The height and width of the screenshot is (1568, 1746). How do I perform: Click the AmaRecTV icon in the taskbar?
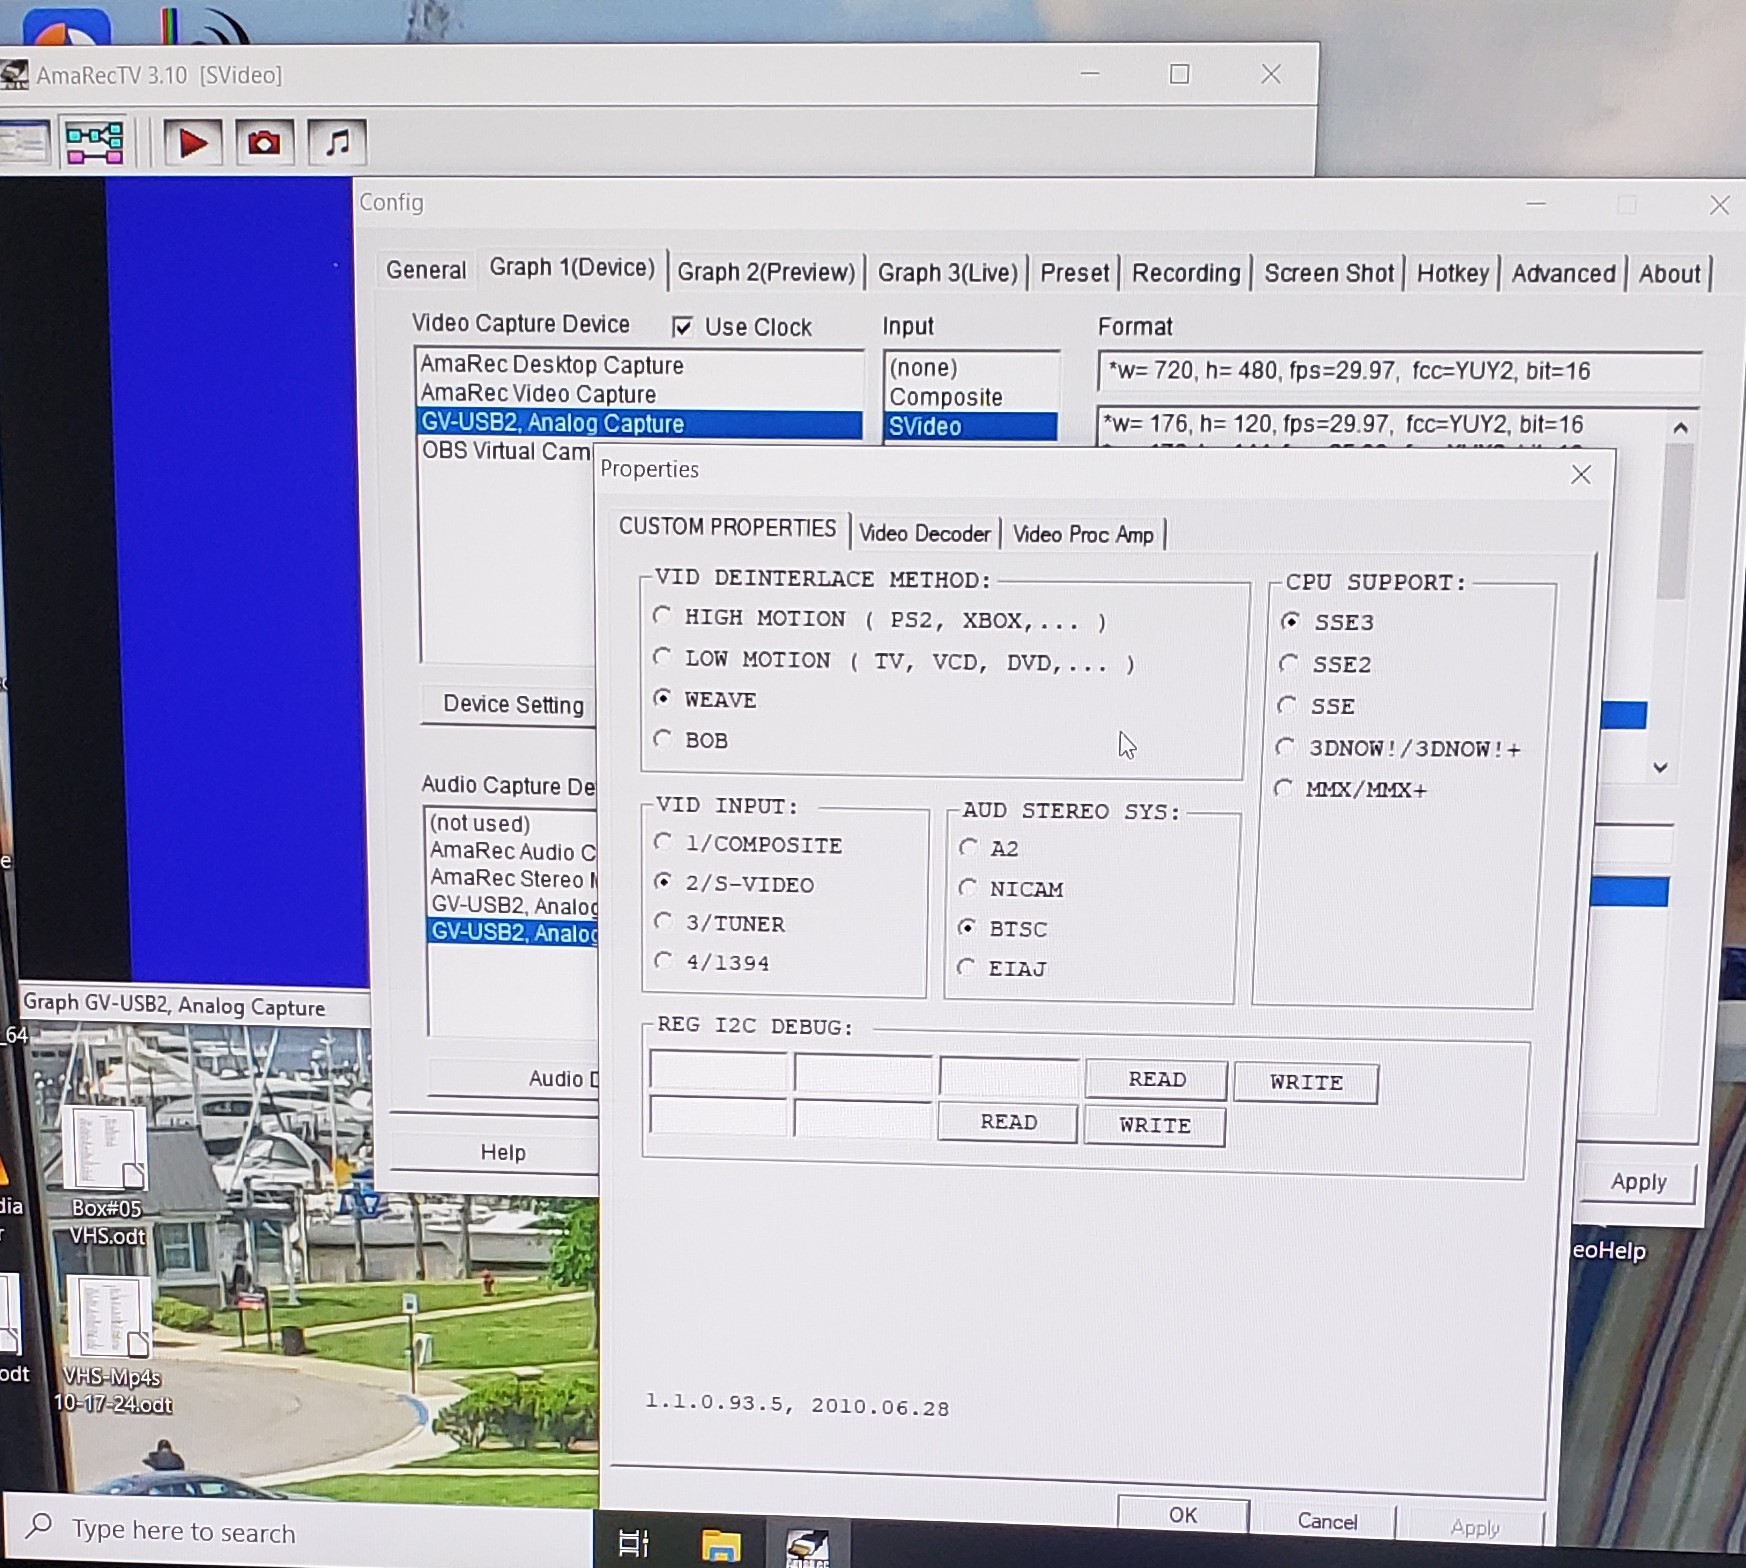click(x=807, y=1545)
